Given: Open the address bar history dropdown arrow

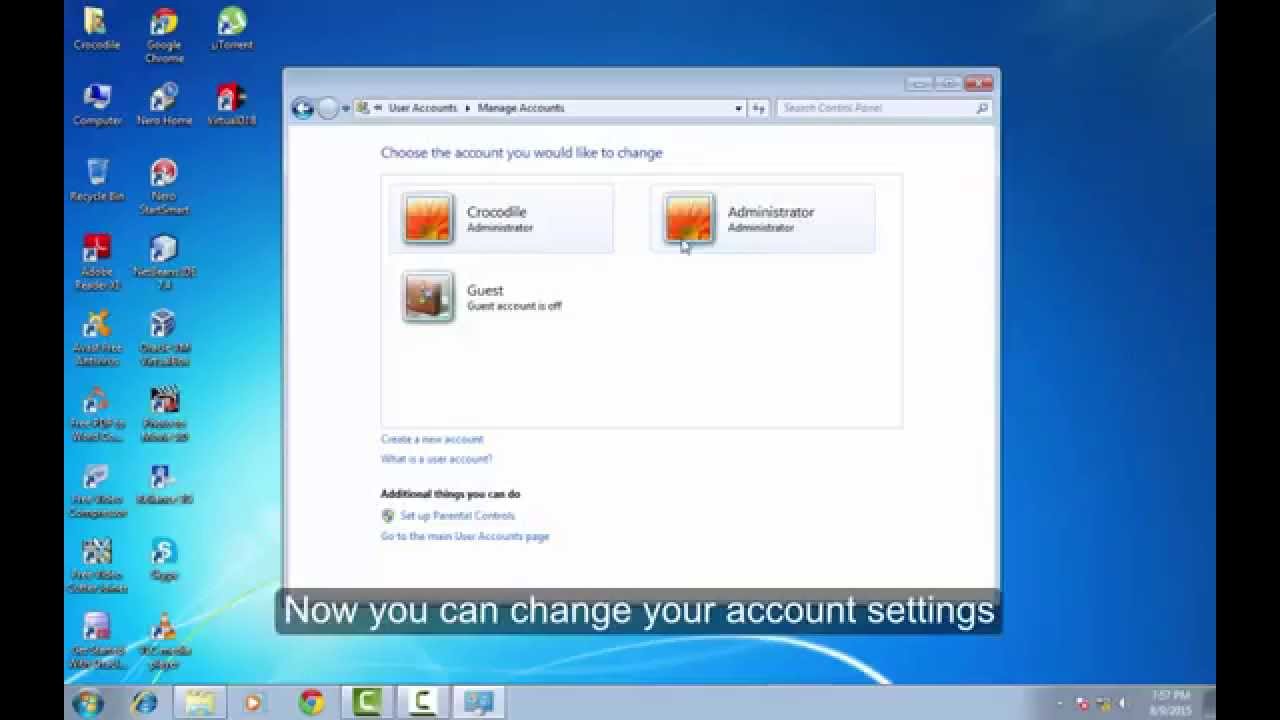Looking at the screenshot, I should coord(739,108).
